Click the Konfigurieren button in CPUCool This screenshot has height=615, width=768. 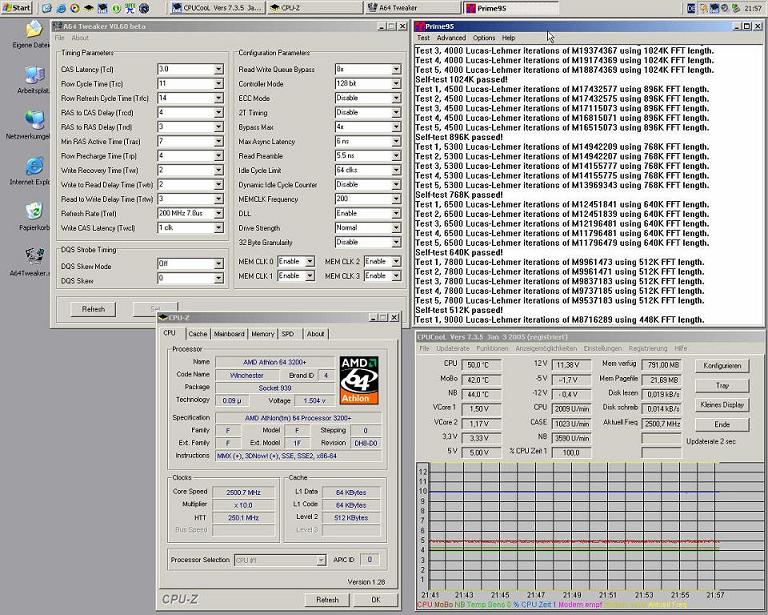(x=722, y=366)
